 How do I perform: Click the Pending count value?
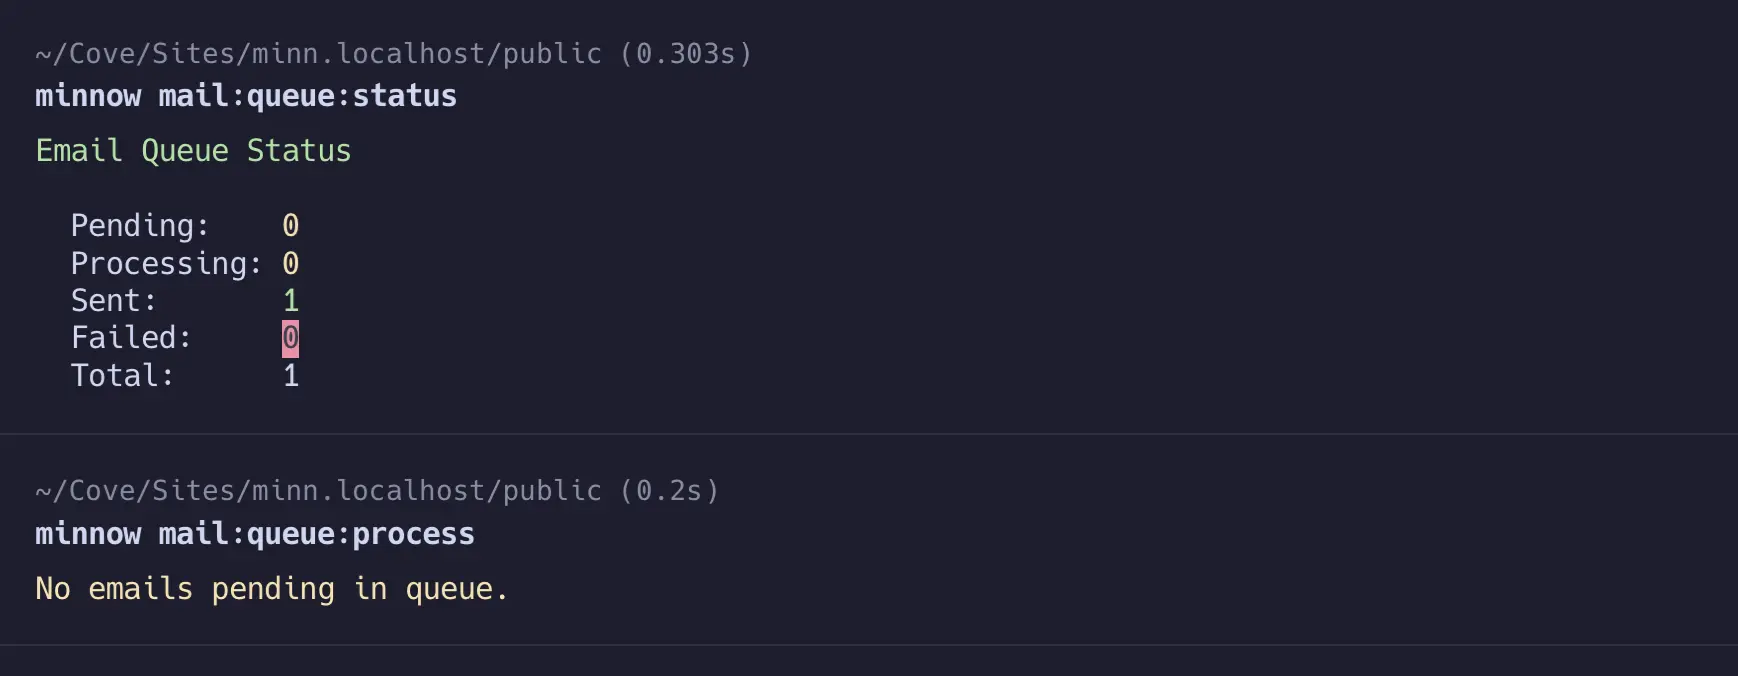tap(290, 226)
